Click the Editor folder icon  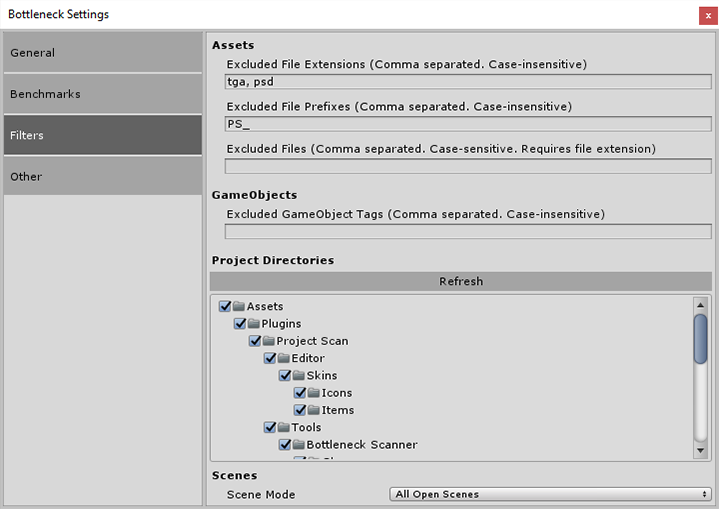[x=285, y=358]
